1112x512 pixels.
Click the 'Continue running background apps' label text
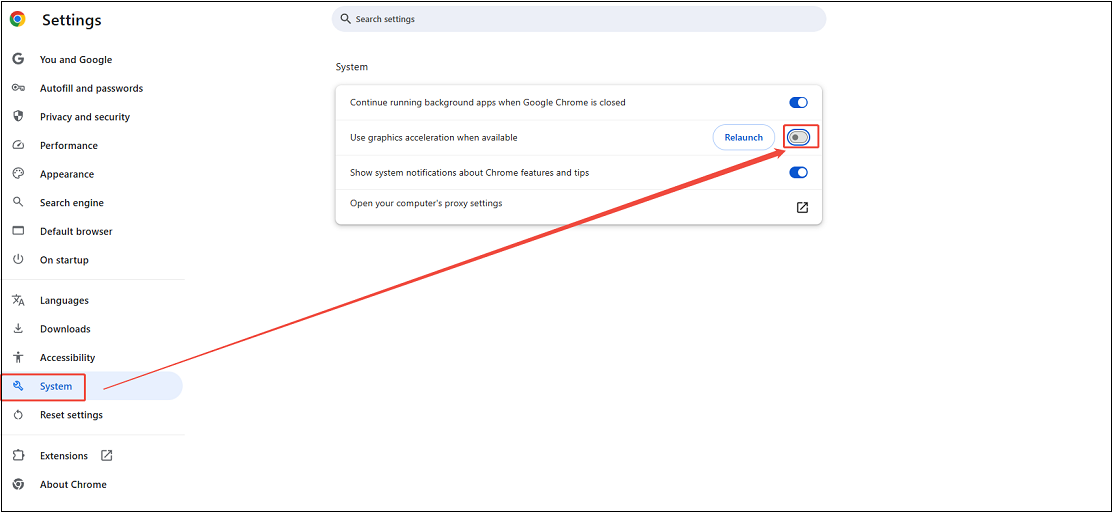[488, 102]
